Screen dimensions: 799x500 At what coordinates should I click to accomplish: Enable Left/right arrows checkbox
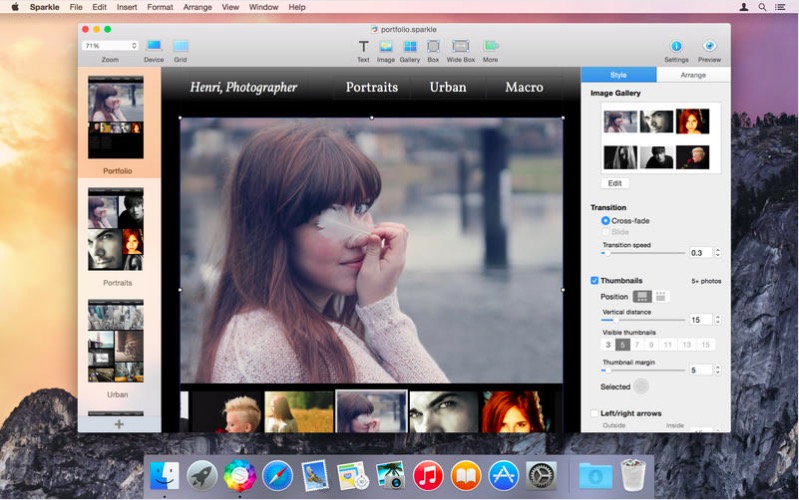pos(594,413)
